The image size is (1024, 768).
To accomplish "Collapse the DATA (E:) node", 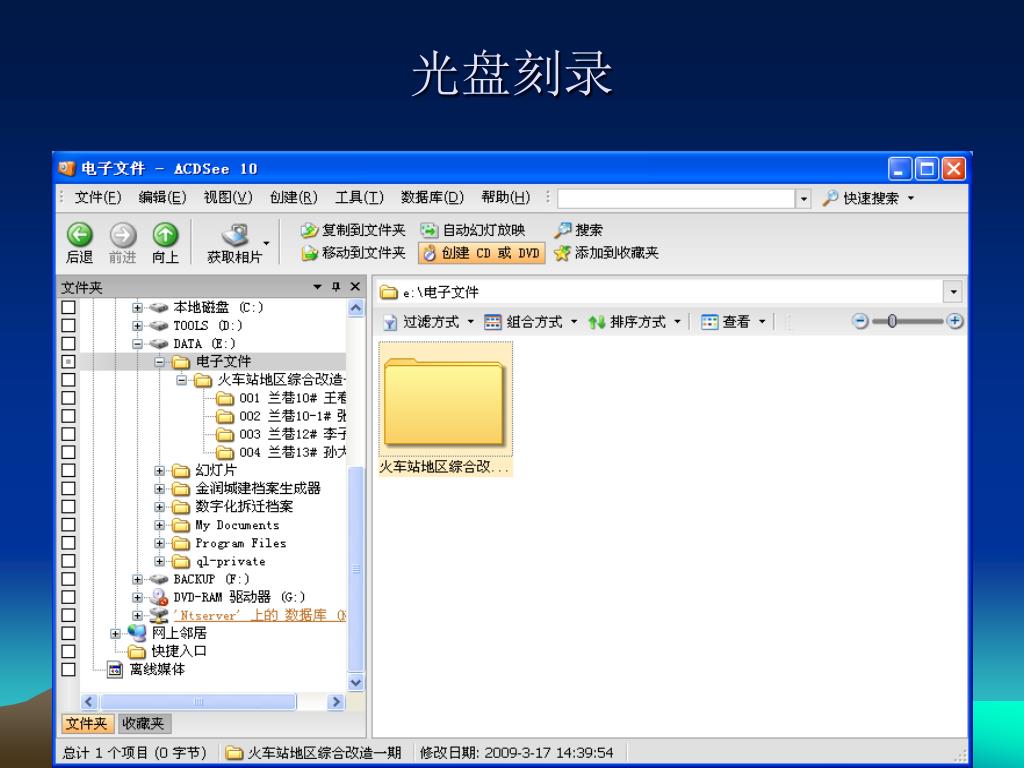I will [x=137, y=344].
